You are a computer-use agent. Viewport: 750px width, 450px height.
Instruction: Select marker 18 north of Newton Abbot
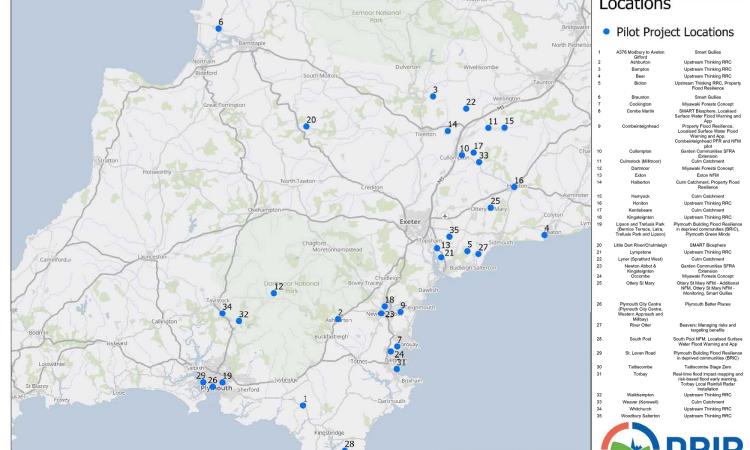coord(385,306)
